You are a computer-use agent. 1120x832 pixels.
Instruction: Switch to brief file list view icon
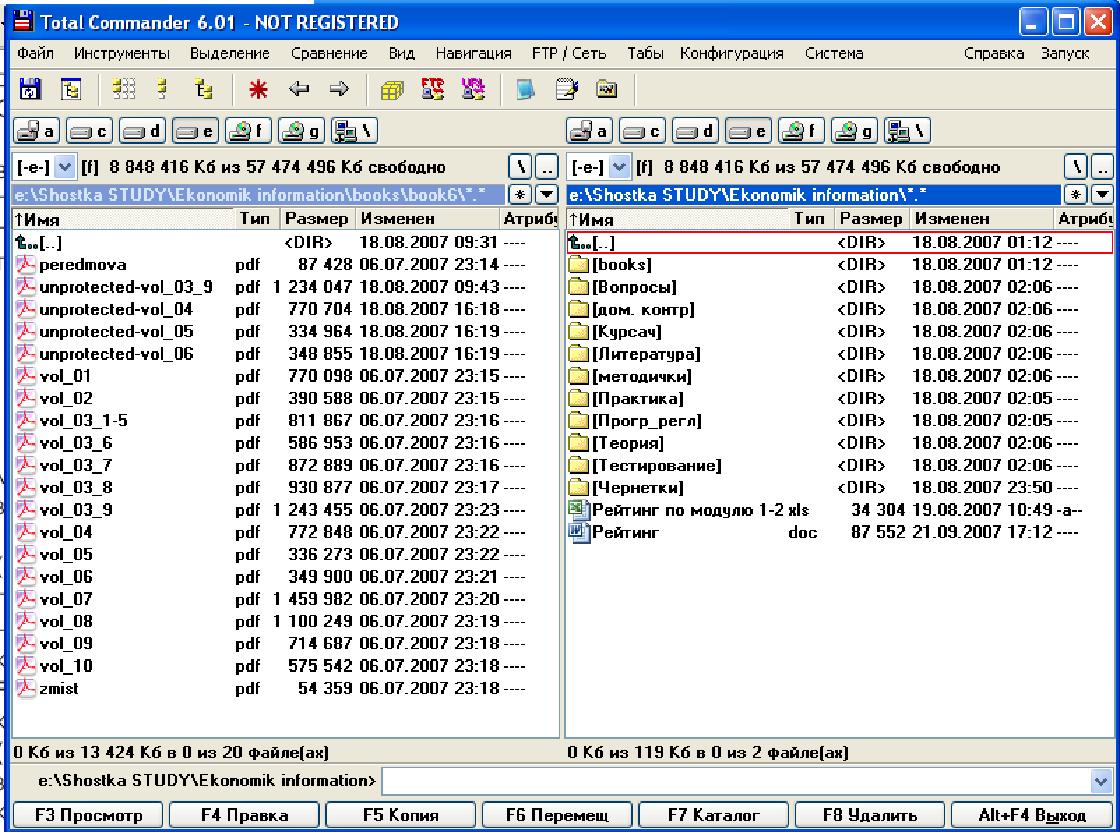coord(124,89)
